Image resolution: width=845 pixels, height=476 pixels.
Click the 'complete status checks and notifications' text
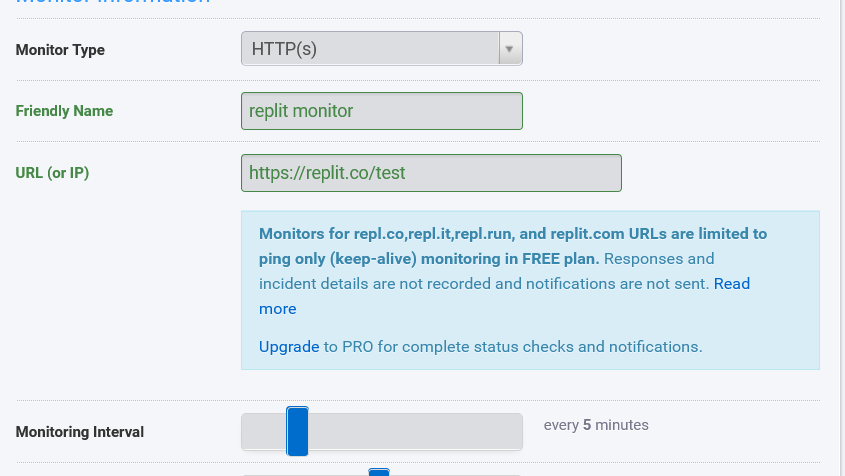tap(560, 347)
